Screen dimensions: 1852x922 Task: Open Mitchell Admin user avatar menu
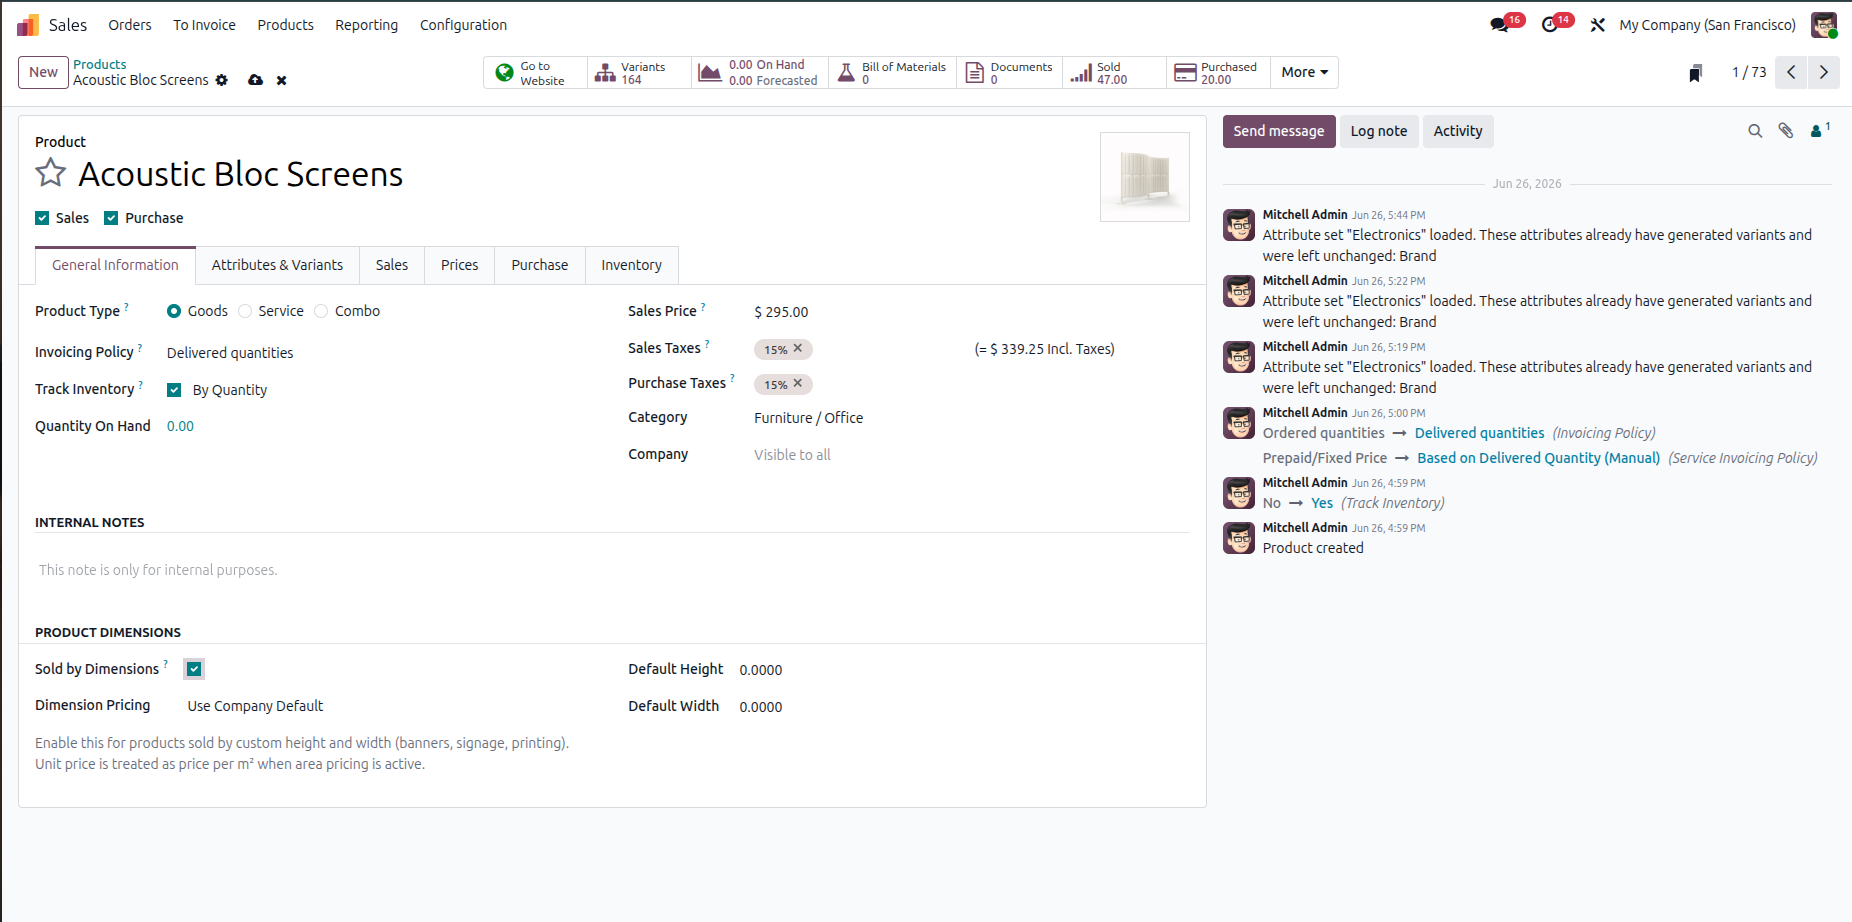tap(1824, 25)
